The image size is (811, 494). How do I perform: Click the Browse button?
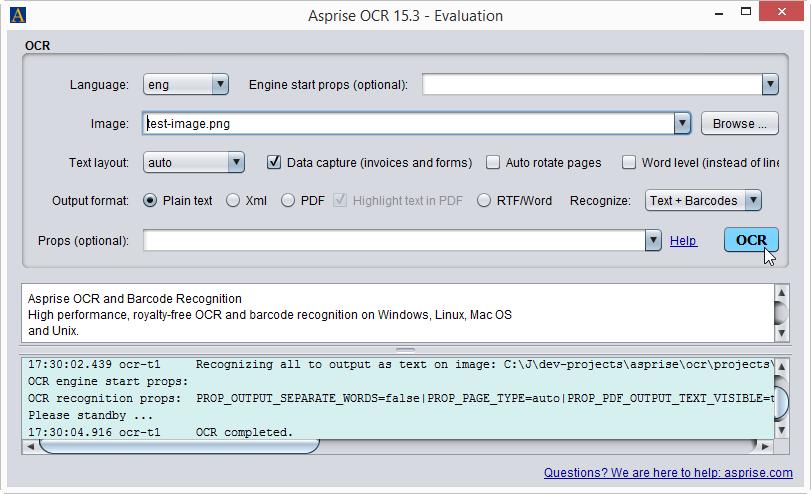coord(740,124)
